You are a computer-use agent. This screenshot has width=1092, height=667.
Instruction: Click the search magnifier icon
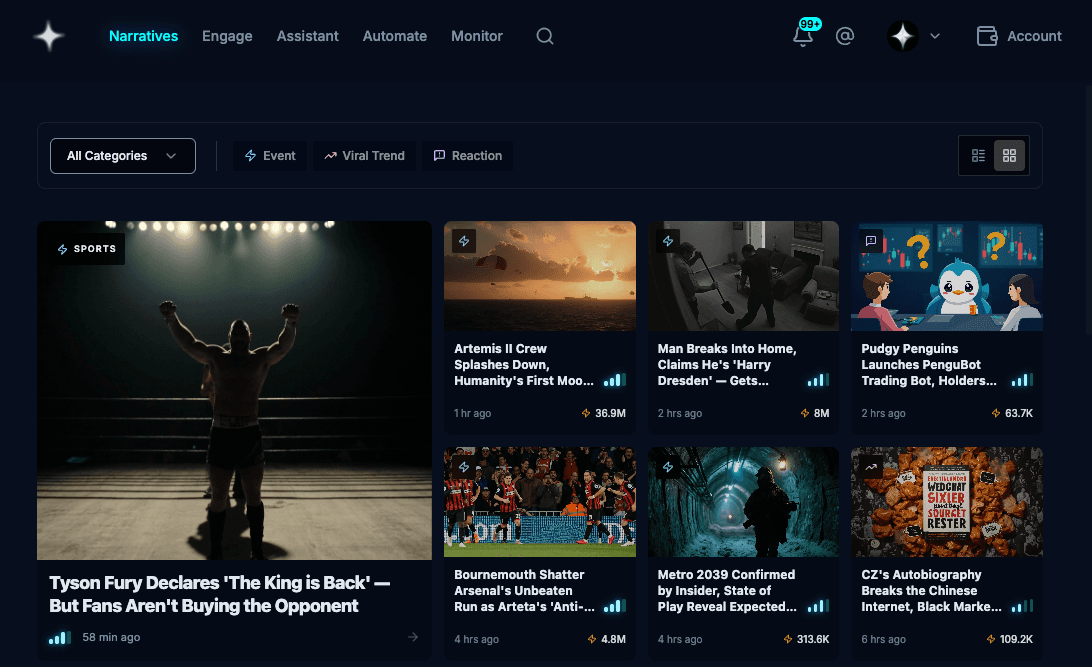544,36
